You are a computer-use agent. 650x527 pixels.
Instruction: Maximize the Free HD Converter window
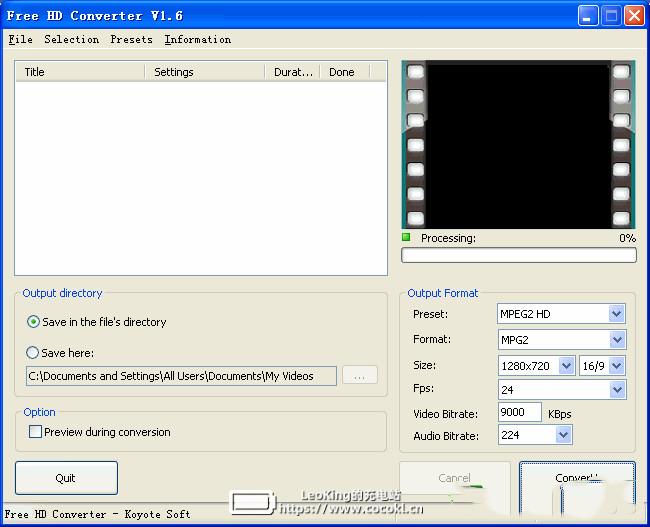click(x=611, y=16)
